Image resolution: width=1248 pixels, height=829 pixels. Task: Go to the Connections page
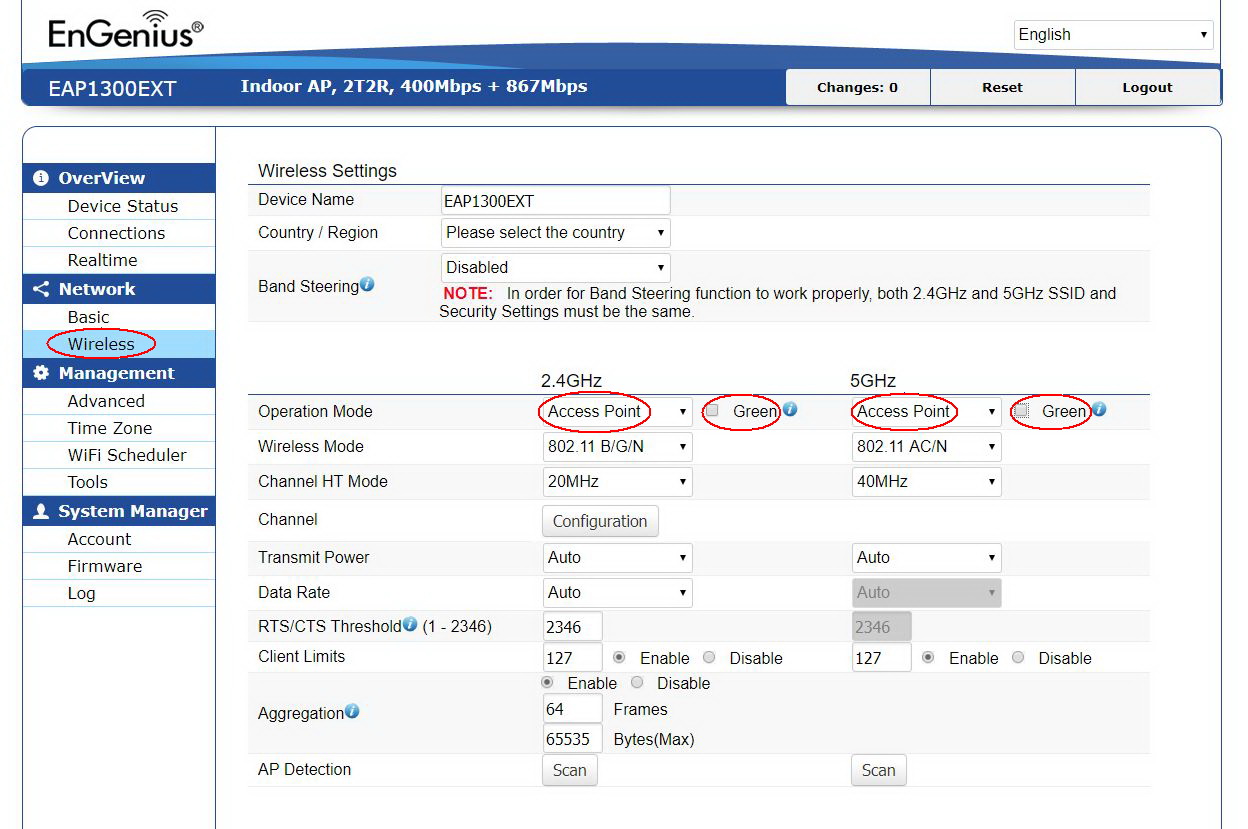116,233
